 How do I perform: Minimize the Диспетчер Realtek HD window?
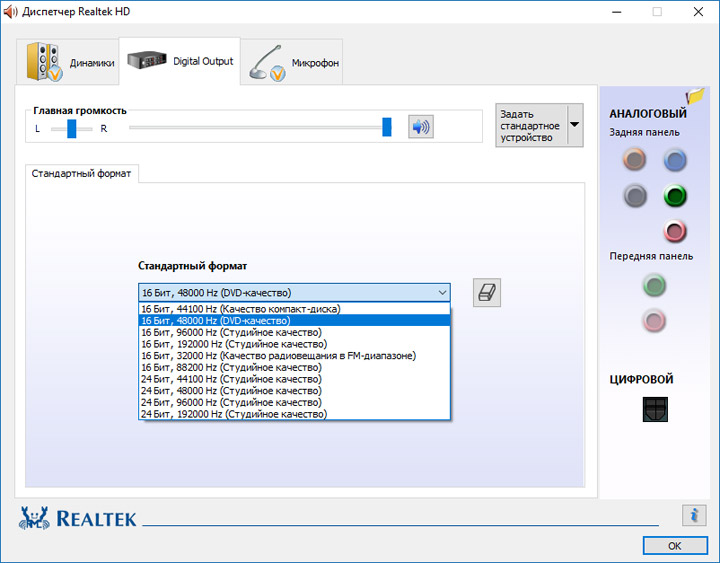coord(617,12)
